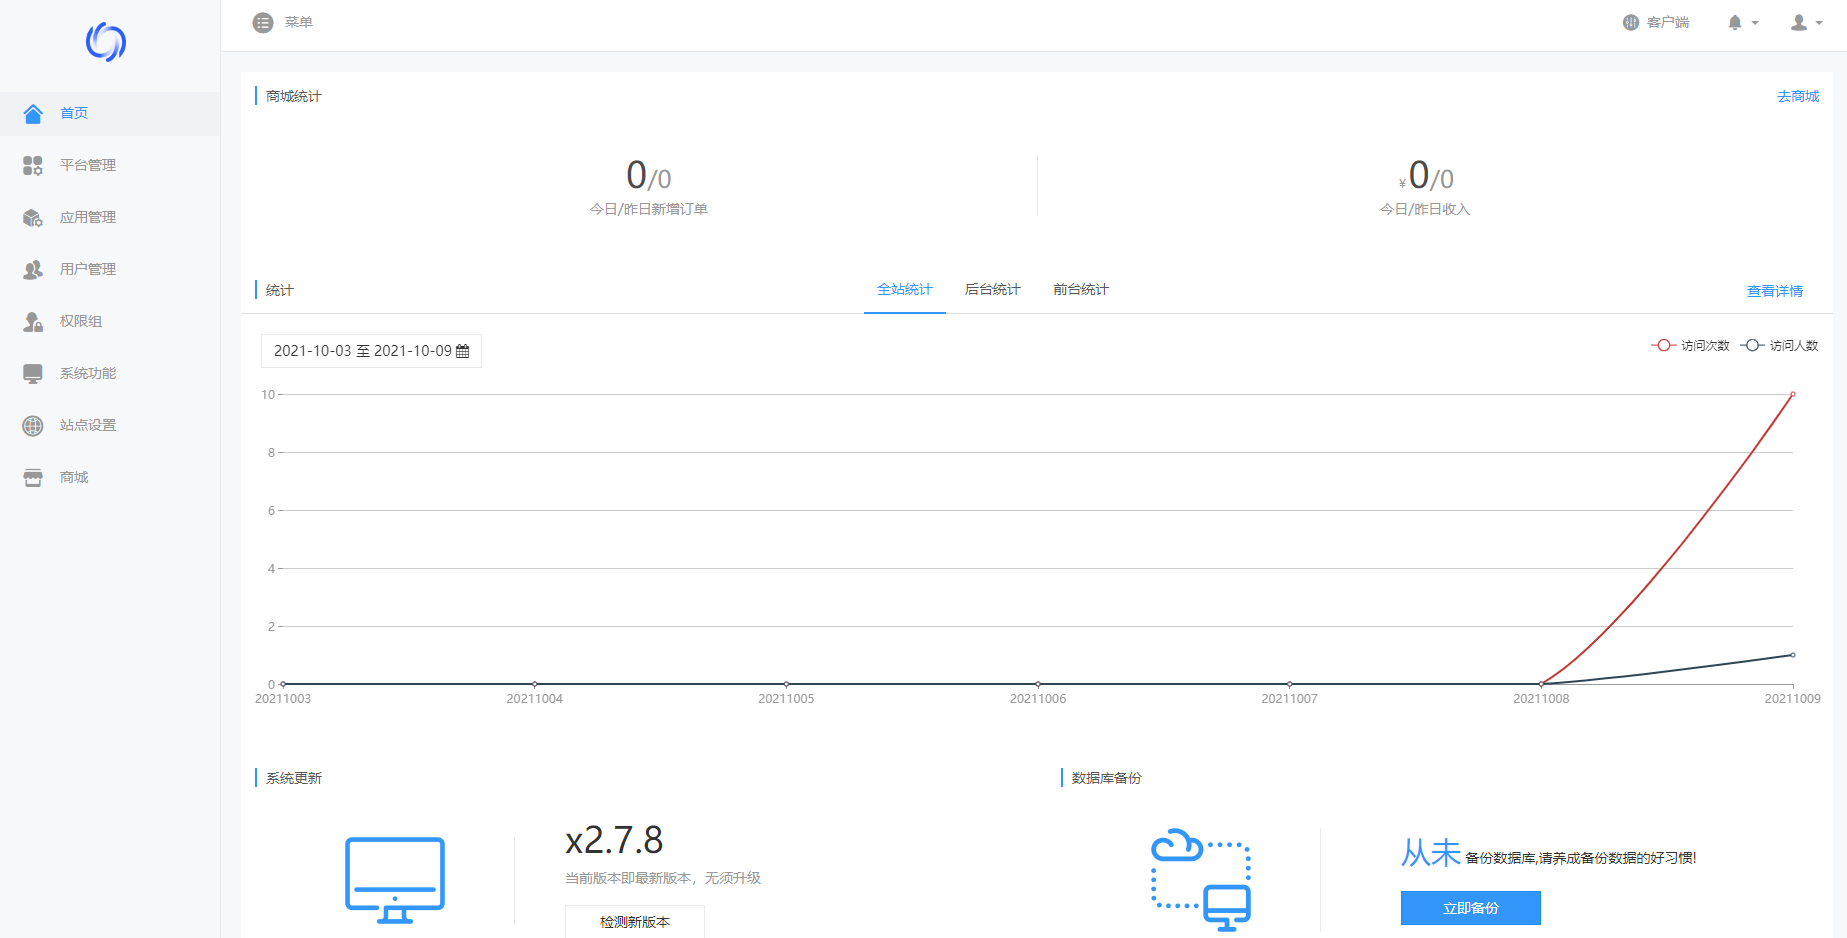Screen dimensions: 1847x938
Task: Click the 检测新版本 button
Action: 635,921
